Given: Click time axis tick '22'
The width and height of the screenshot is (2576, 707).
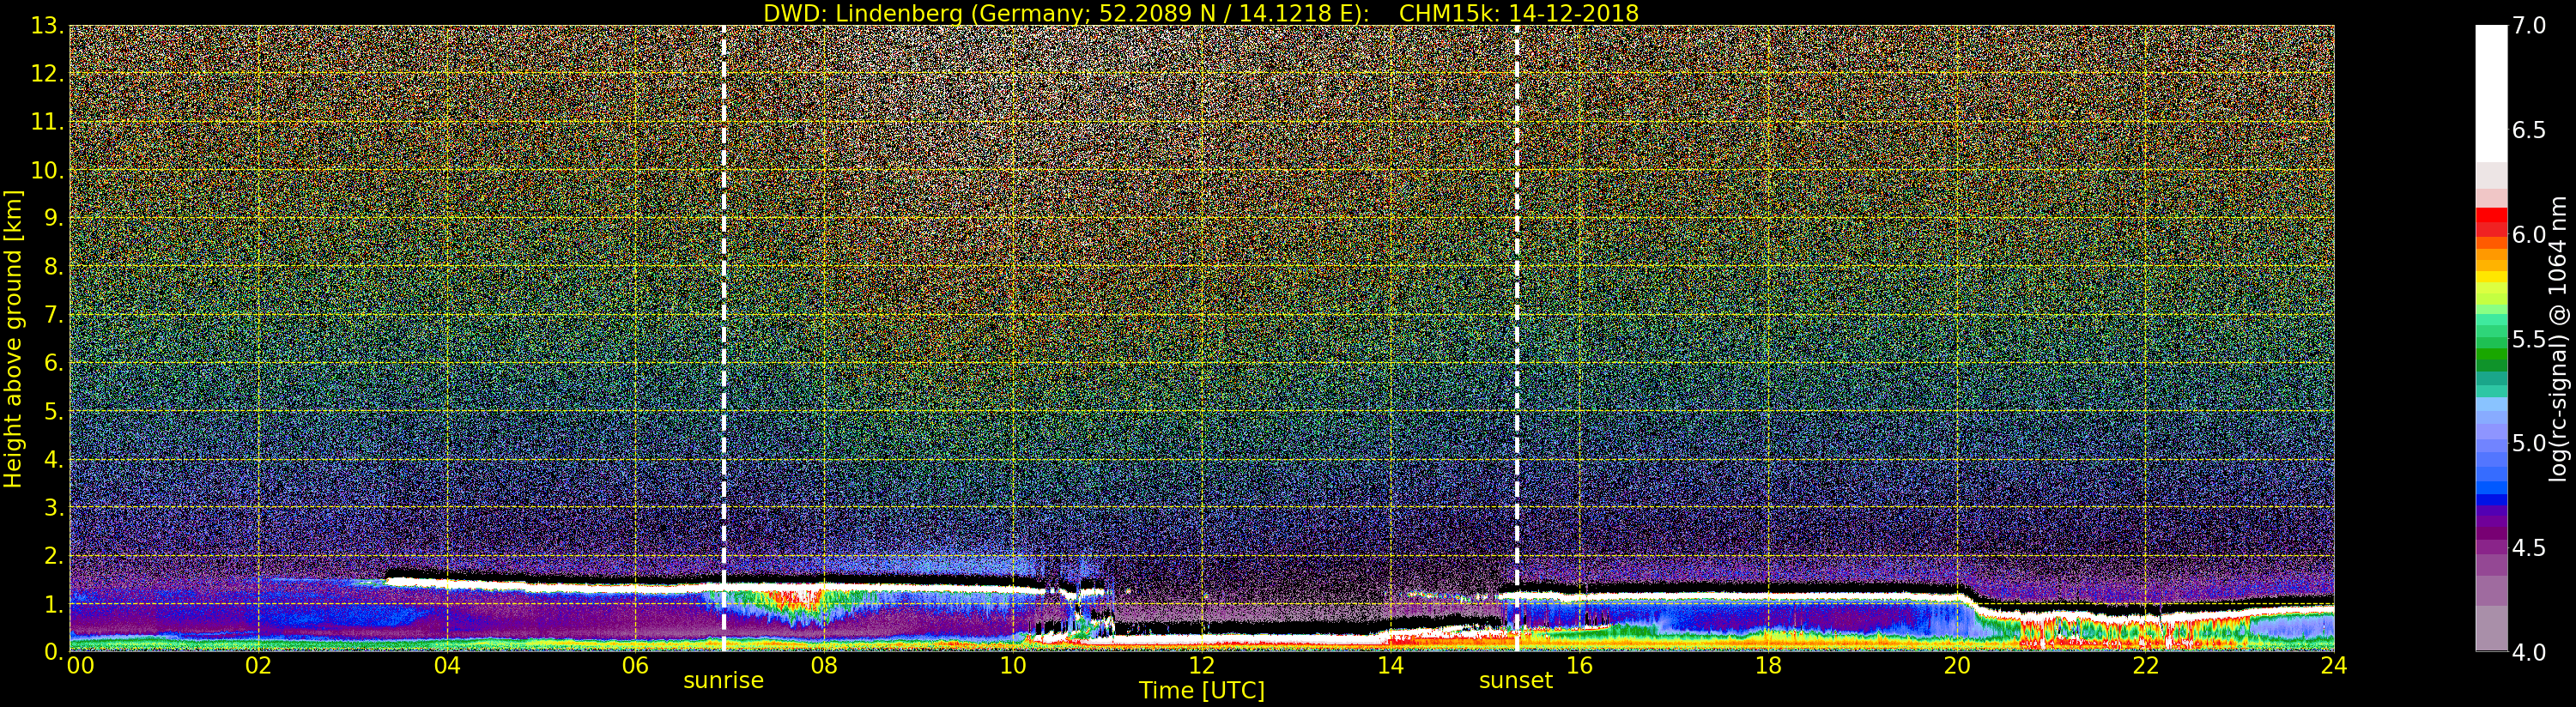Looking at the screenshot, I should (x=2146, y=666).
